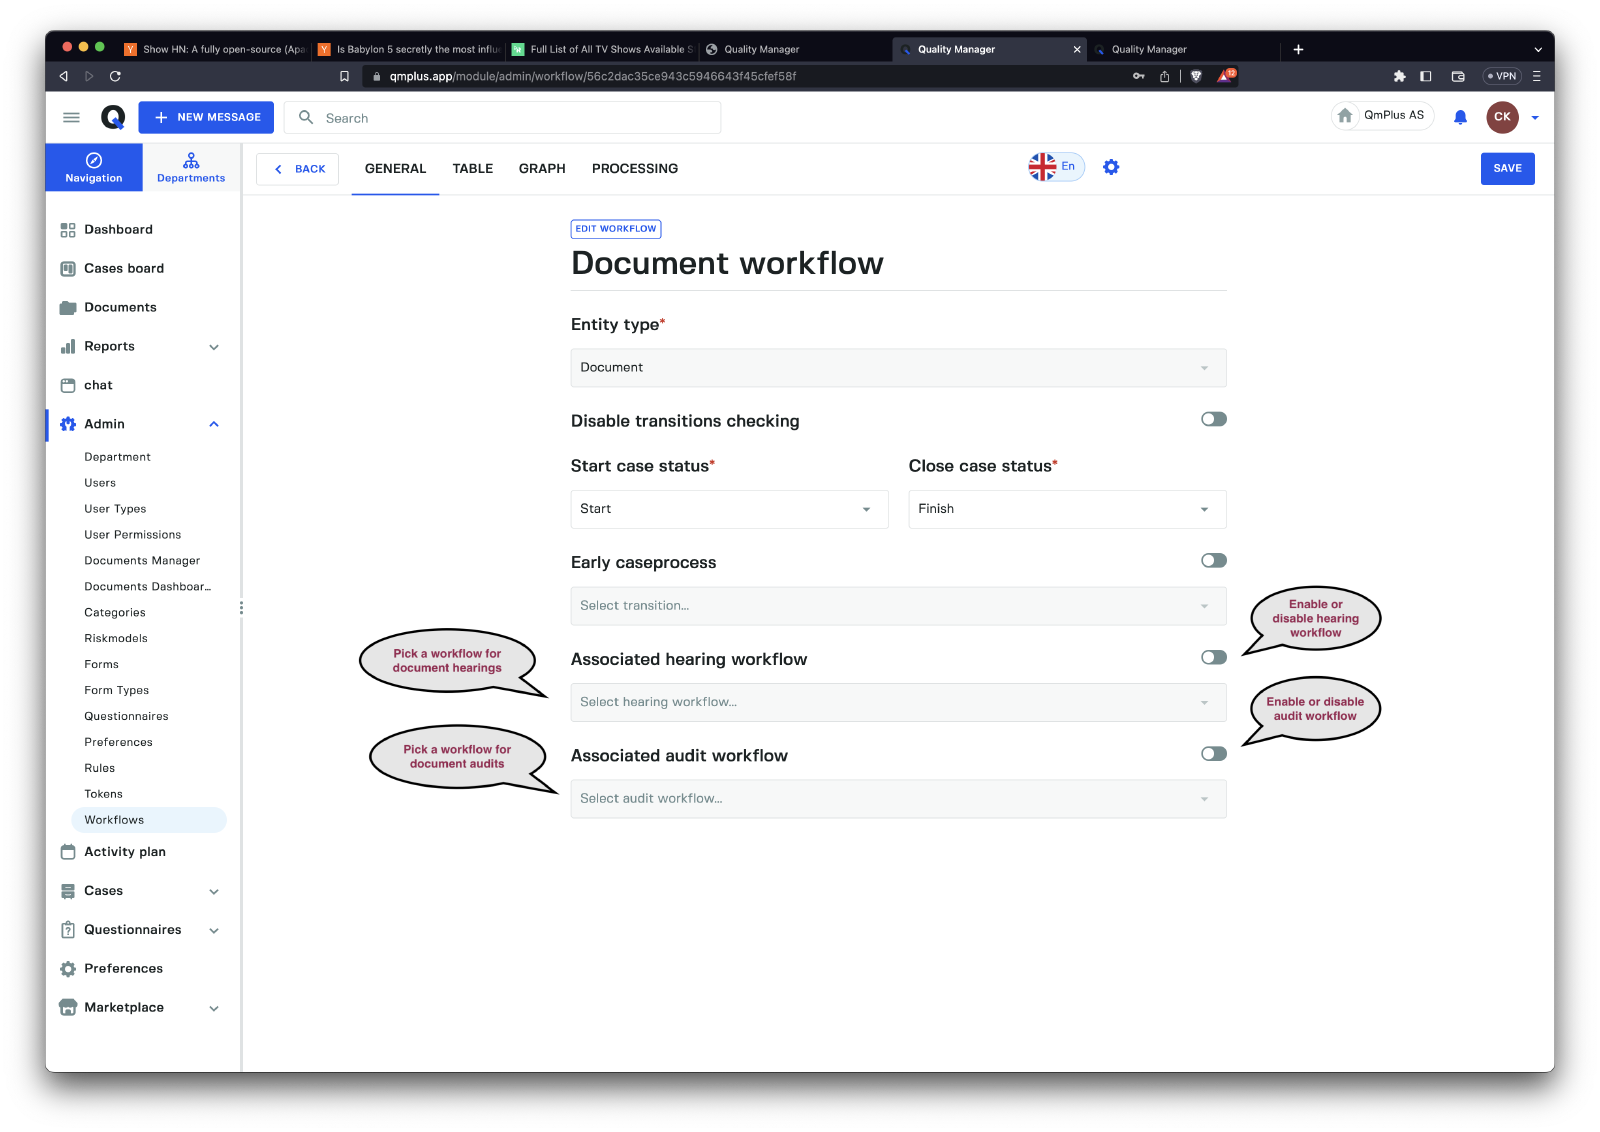This screenshot has height=1132, width=1600.
Task: Click the notification bell icon
Action: coord(1460,117)
